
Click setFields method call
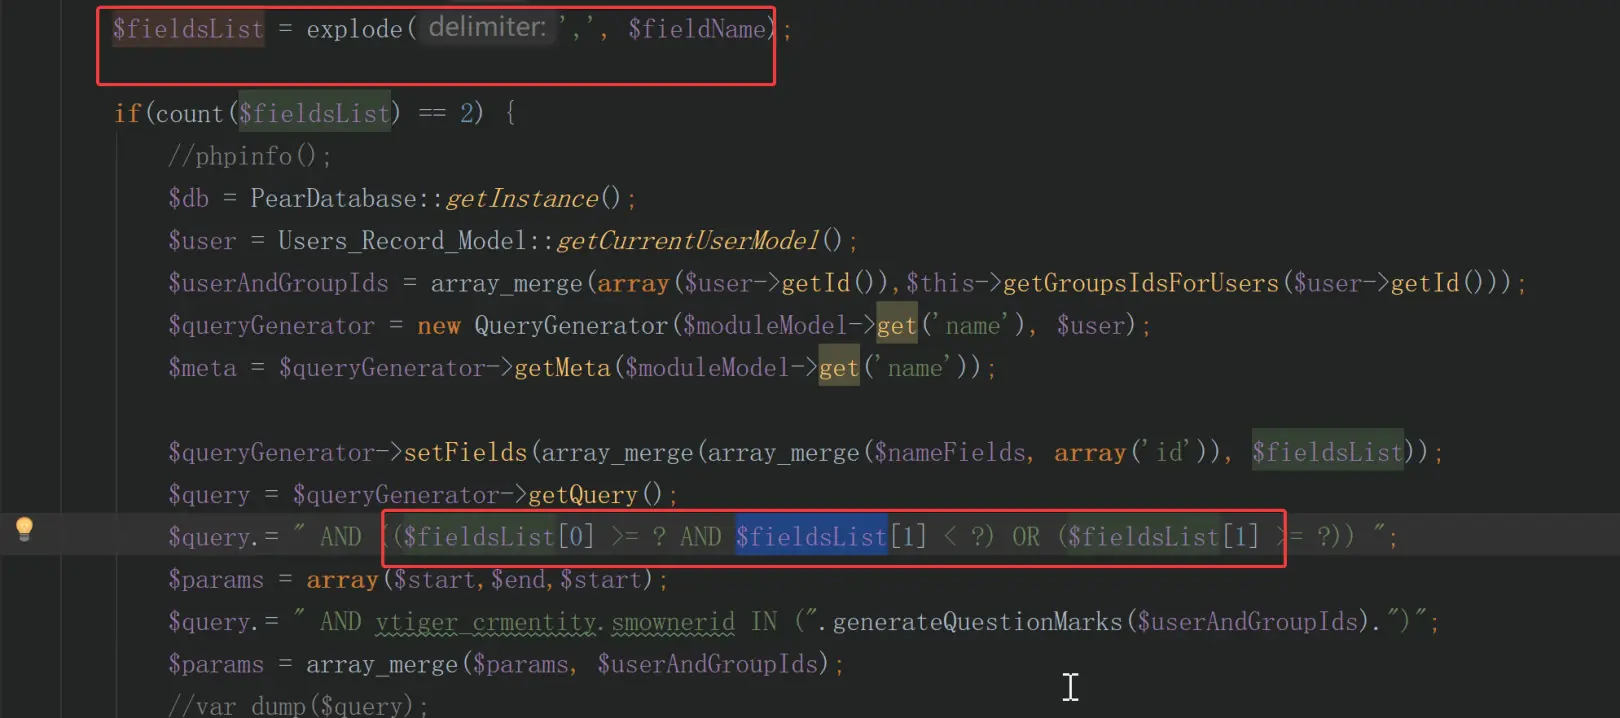465,453
